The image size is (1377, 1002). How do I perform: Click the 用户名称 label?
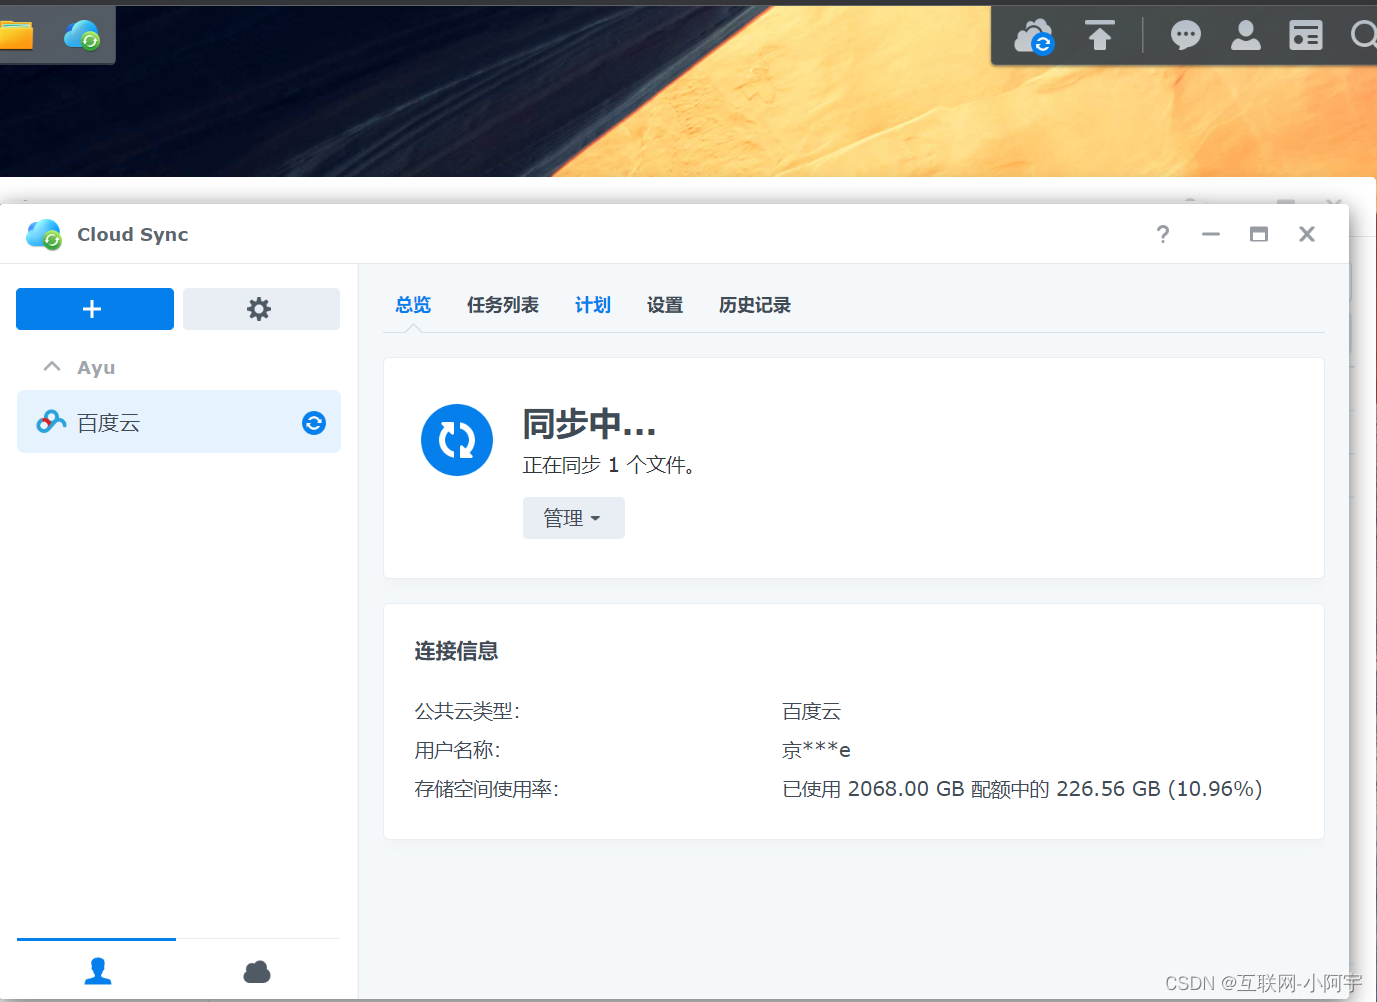[457, 750]
